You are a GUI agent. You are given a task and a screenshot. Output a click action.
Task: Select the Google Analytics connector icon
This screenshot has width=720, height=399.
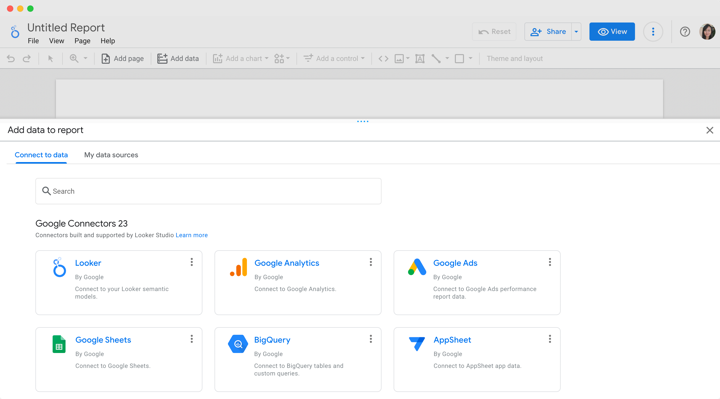click(238, 267)
